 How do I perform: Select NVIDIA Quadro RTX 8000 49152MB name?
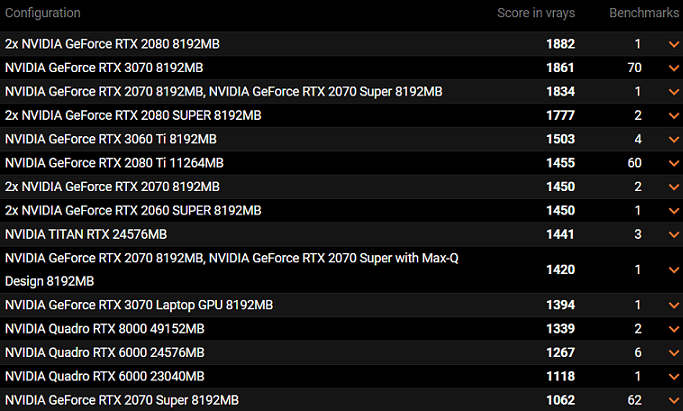click(x=105, y=329)
